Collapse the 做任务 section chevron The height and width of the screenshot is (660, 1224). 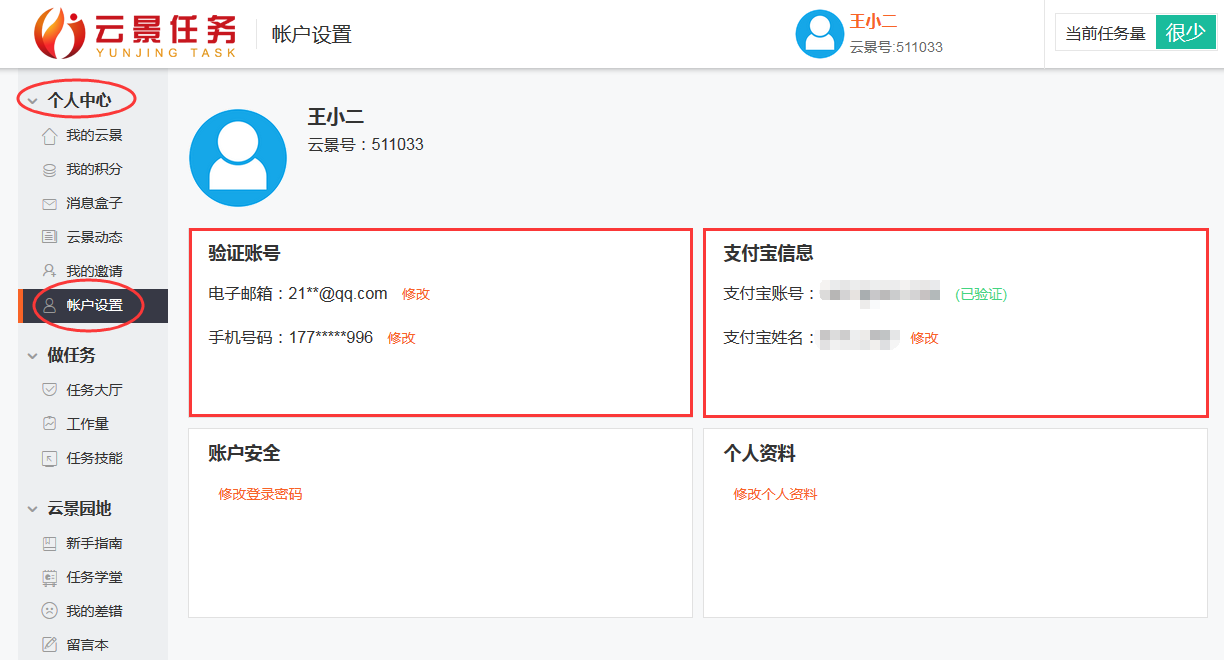click(x=32, y=356)
